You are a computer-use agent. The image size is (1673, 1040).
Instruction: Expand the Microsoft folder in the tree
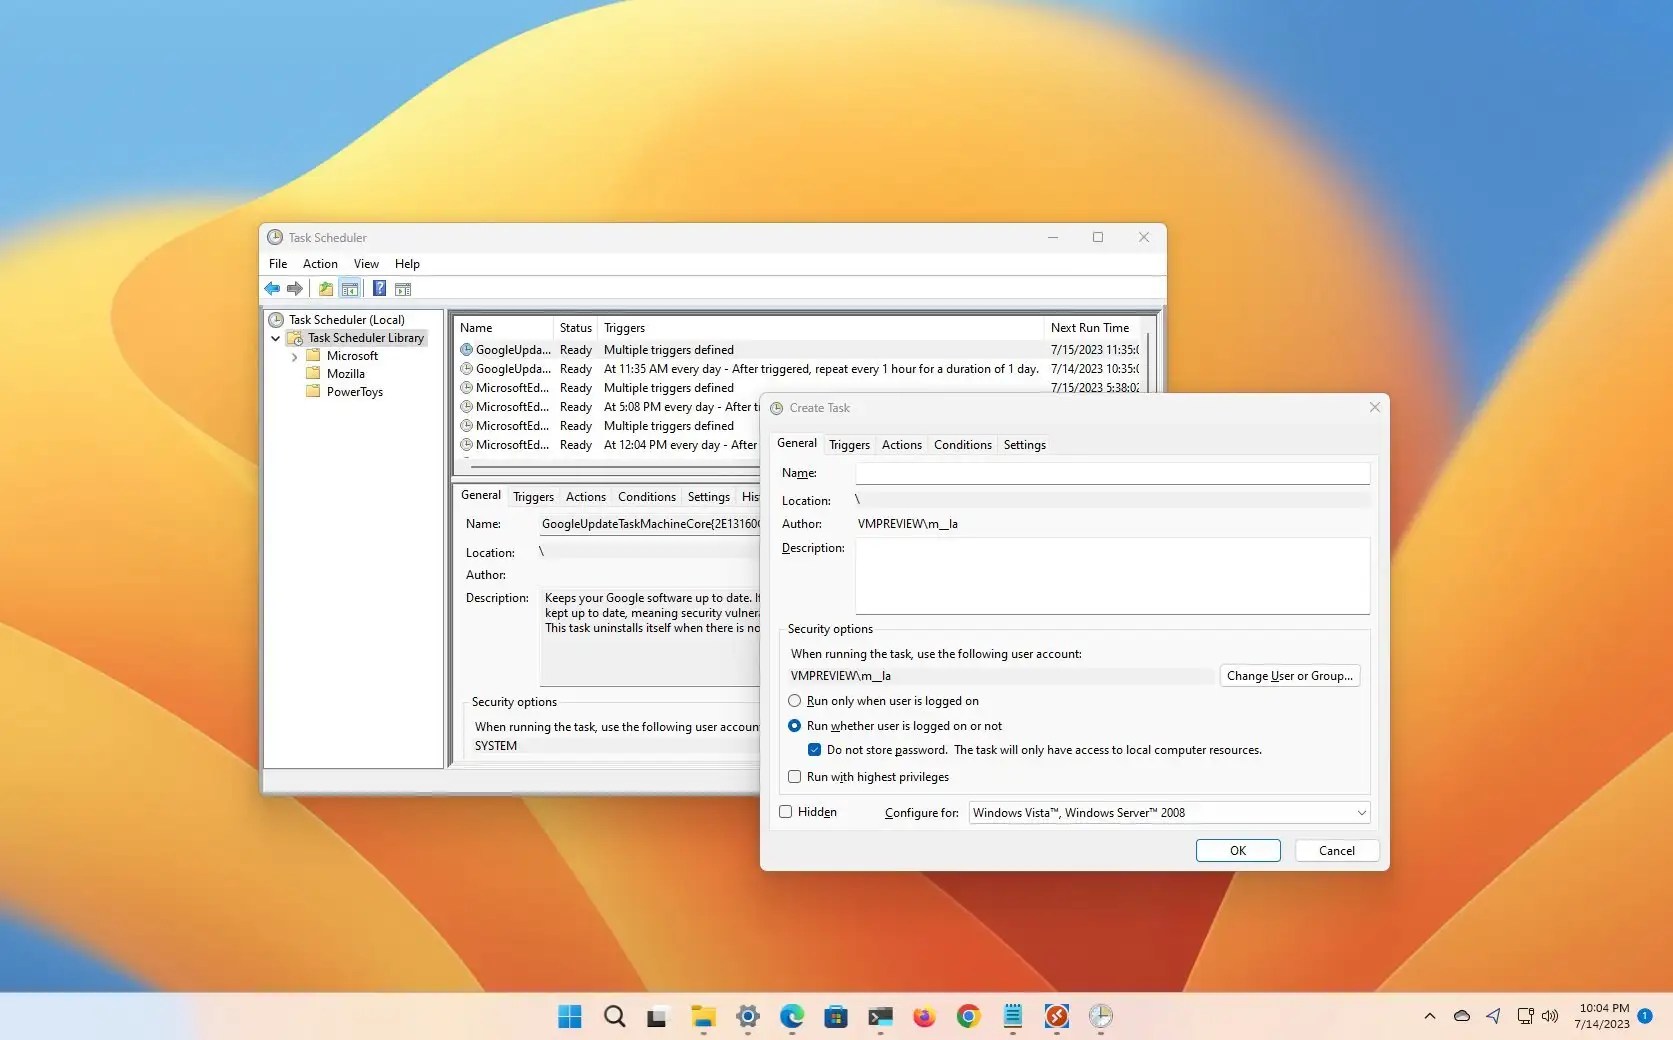(x=293, y=356)
